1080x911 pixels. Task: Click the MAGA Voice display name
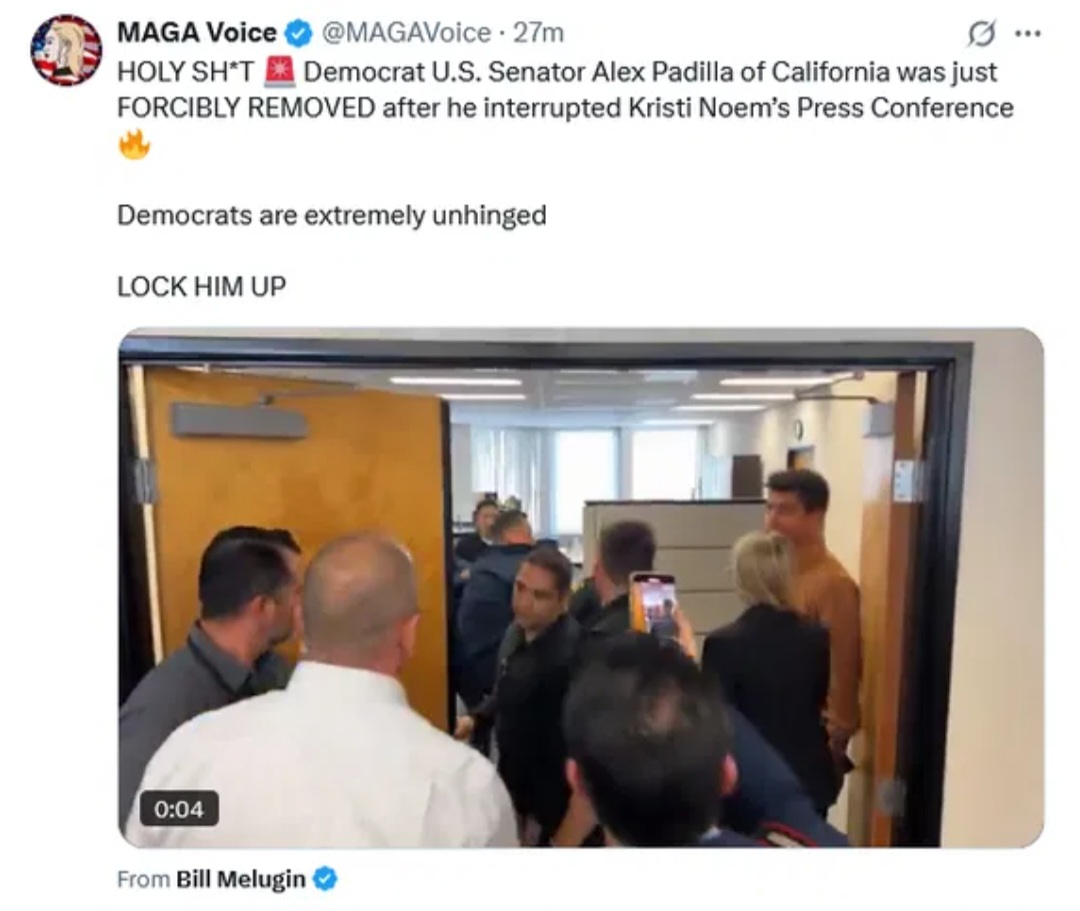point(197,33)
